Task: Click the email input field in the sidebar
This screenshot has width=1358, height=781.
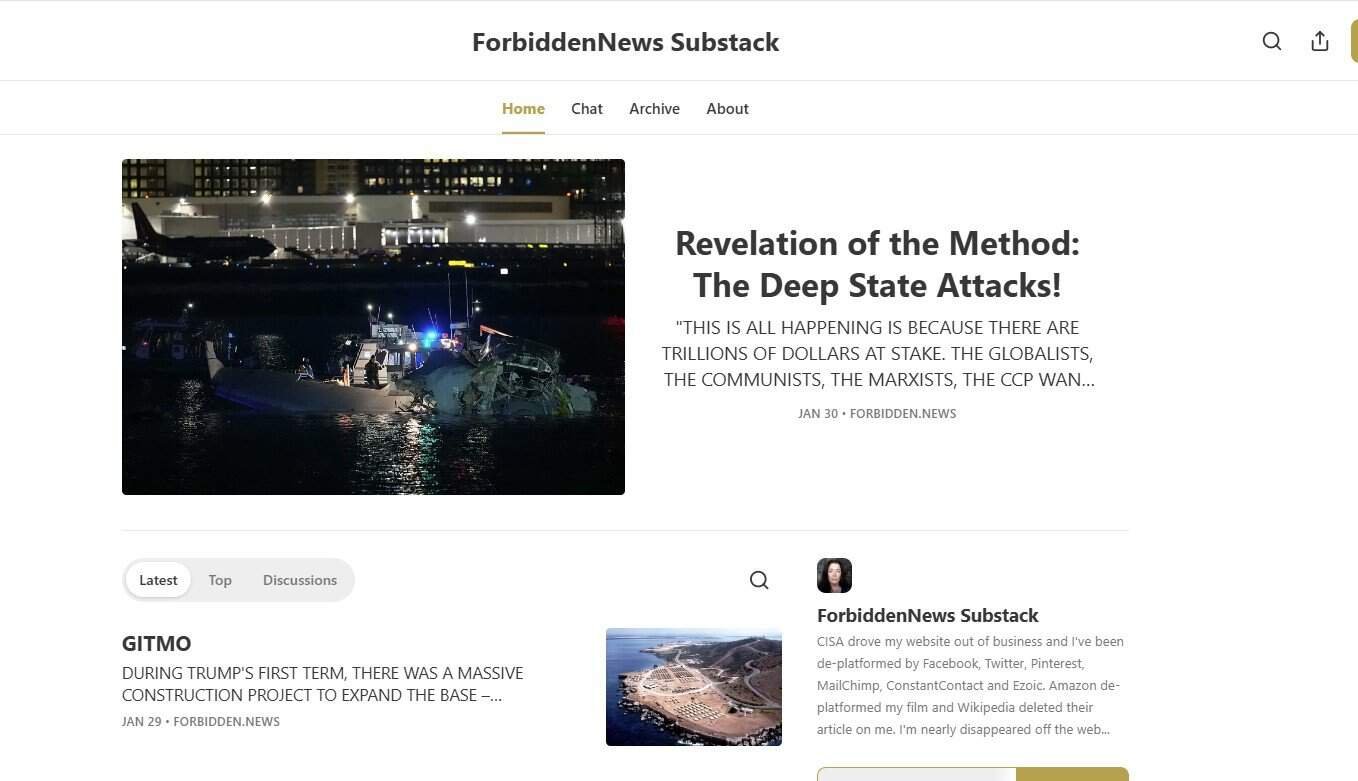Action: pyautogui.click(x=916, y=774)
